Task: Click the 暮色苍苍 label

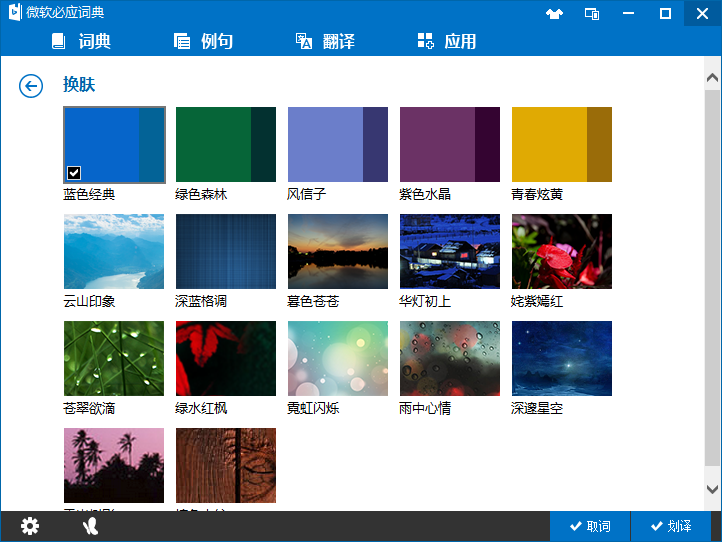Action: [313, 301]
